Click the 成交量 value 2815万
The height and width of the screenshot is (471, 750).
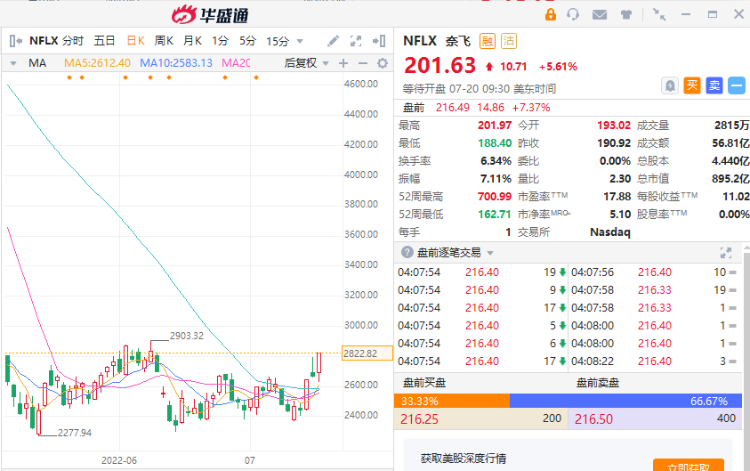point(732,125)
